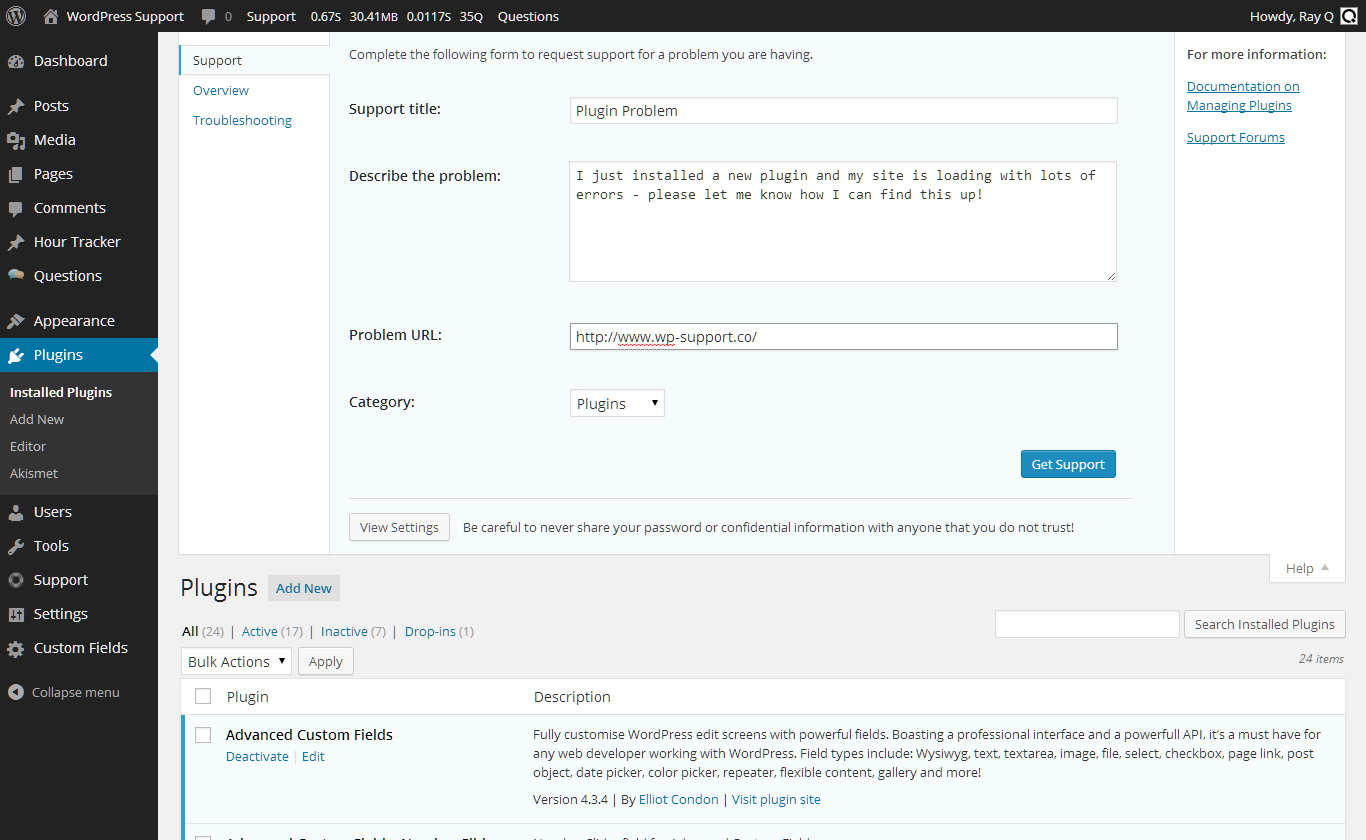Click the 0.0117S query time stat
The image size is (1366, 840).
[429, 16]
